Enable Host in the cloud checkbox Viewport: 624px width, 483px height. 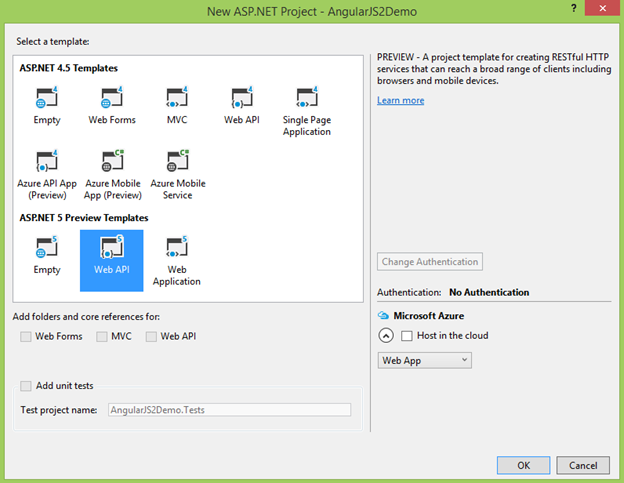tap(407, 336)
